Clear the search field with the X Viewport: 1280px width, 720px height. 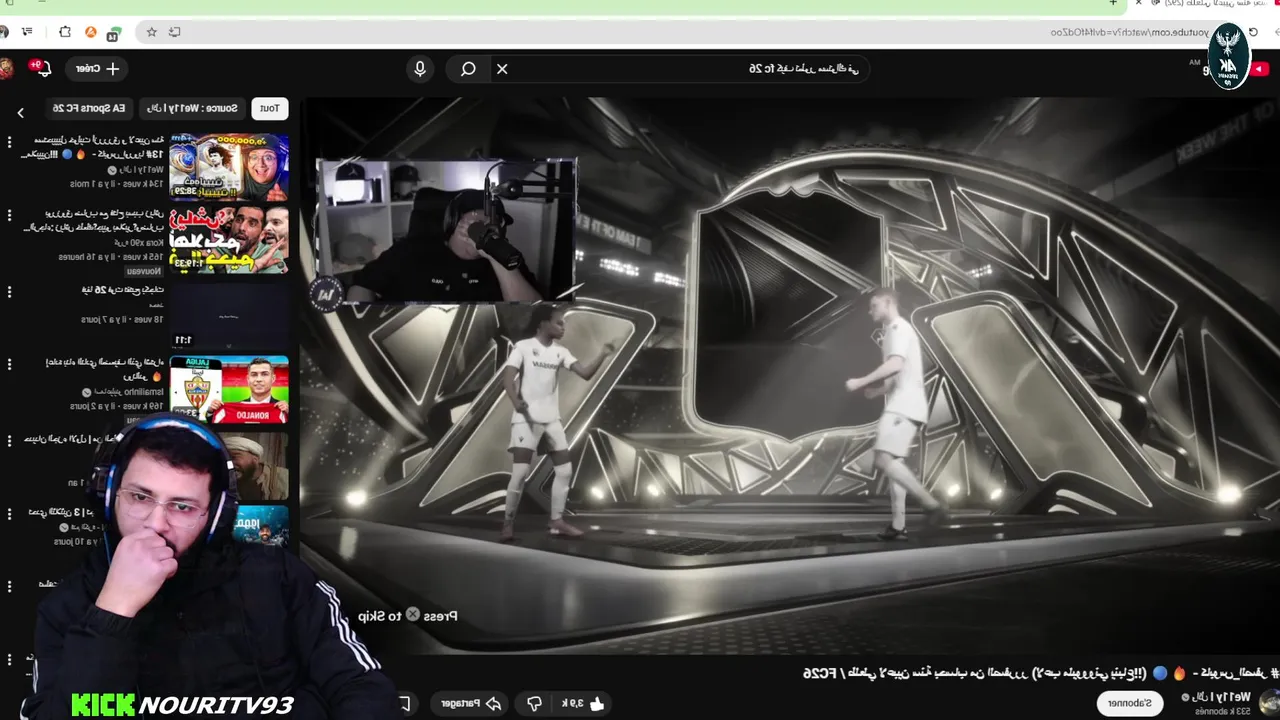pyautogui.click(x=502, y=69)
